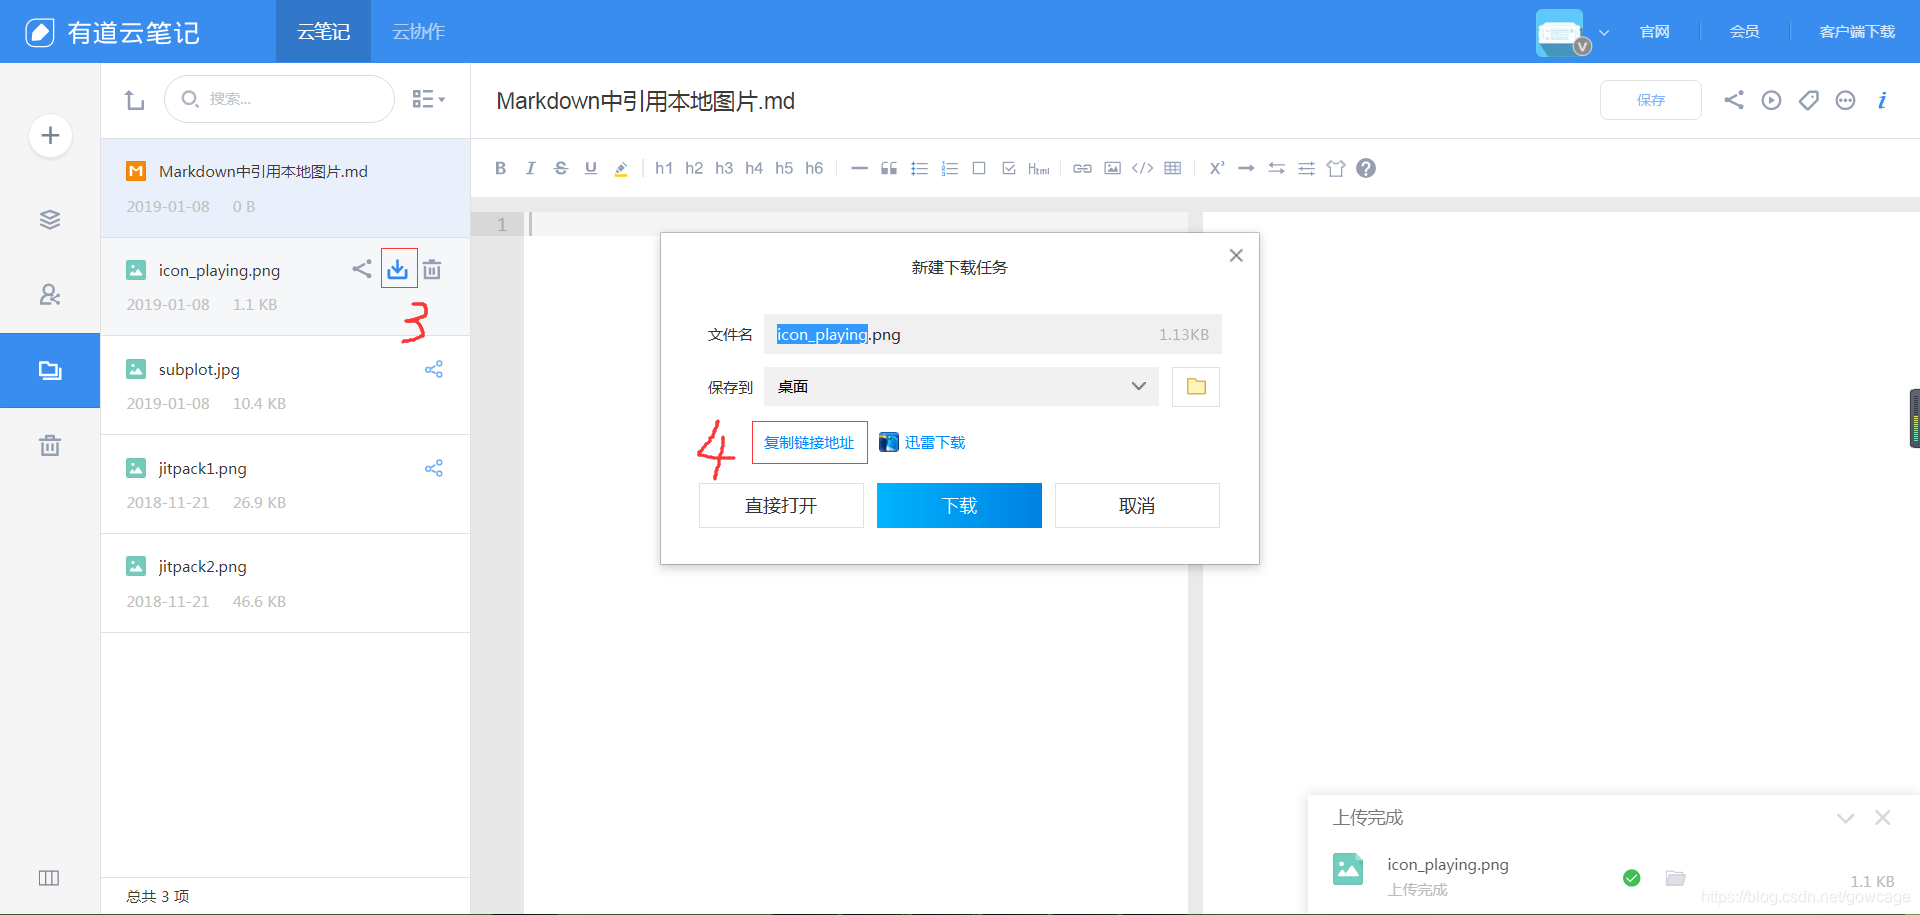Click the new note plus button

pyautogui.click(x=50, y=135)
